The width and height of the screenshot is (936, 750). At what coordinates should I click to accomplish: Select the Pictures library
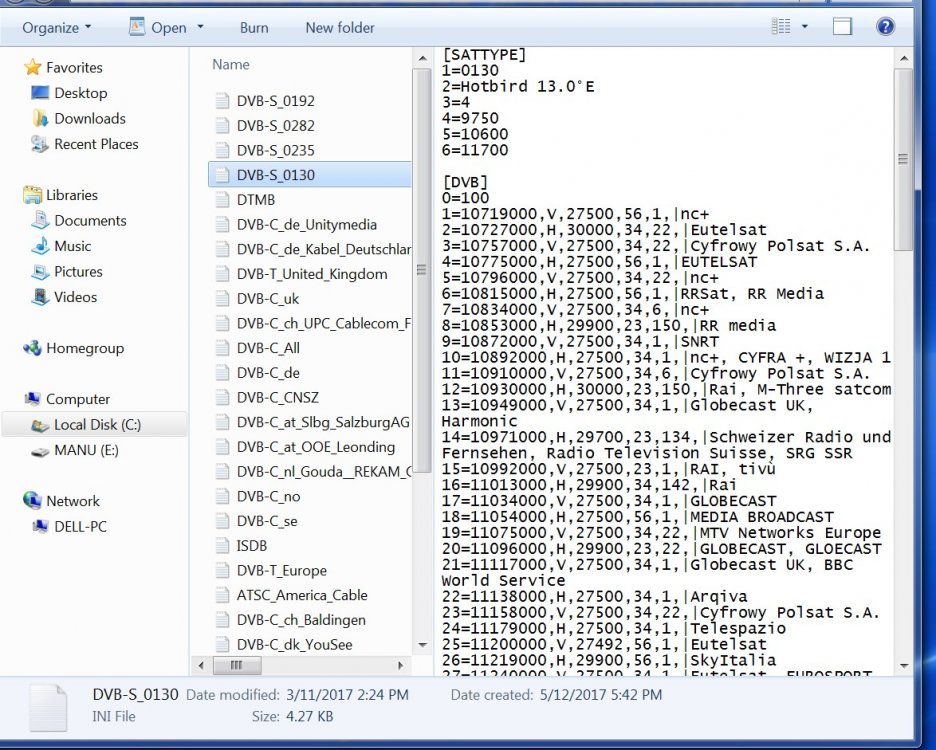point(78,271)
